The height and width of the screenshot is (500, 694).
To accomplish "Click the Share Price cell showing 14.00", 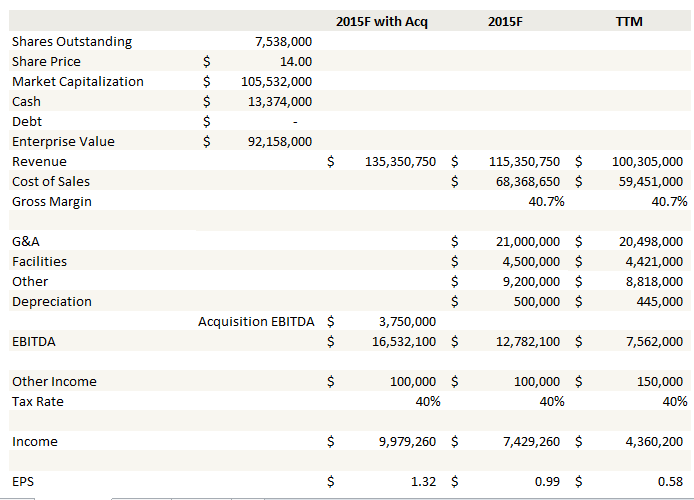I will click(x=292, y=61).
